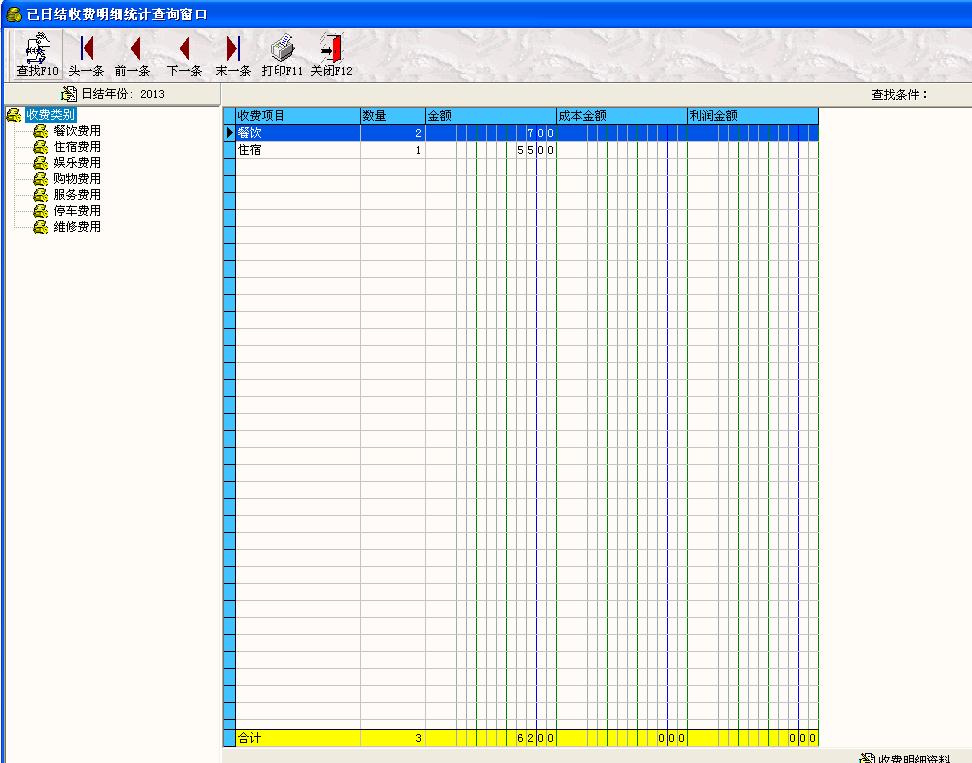Click the row indicator arrow for 餐饮
This screenshot has width=972, height=763.
229,133
